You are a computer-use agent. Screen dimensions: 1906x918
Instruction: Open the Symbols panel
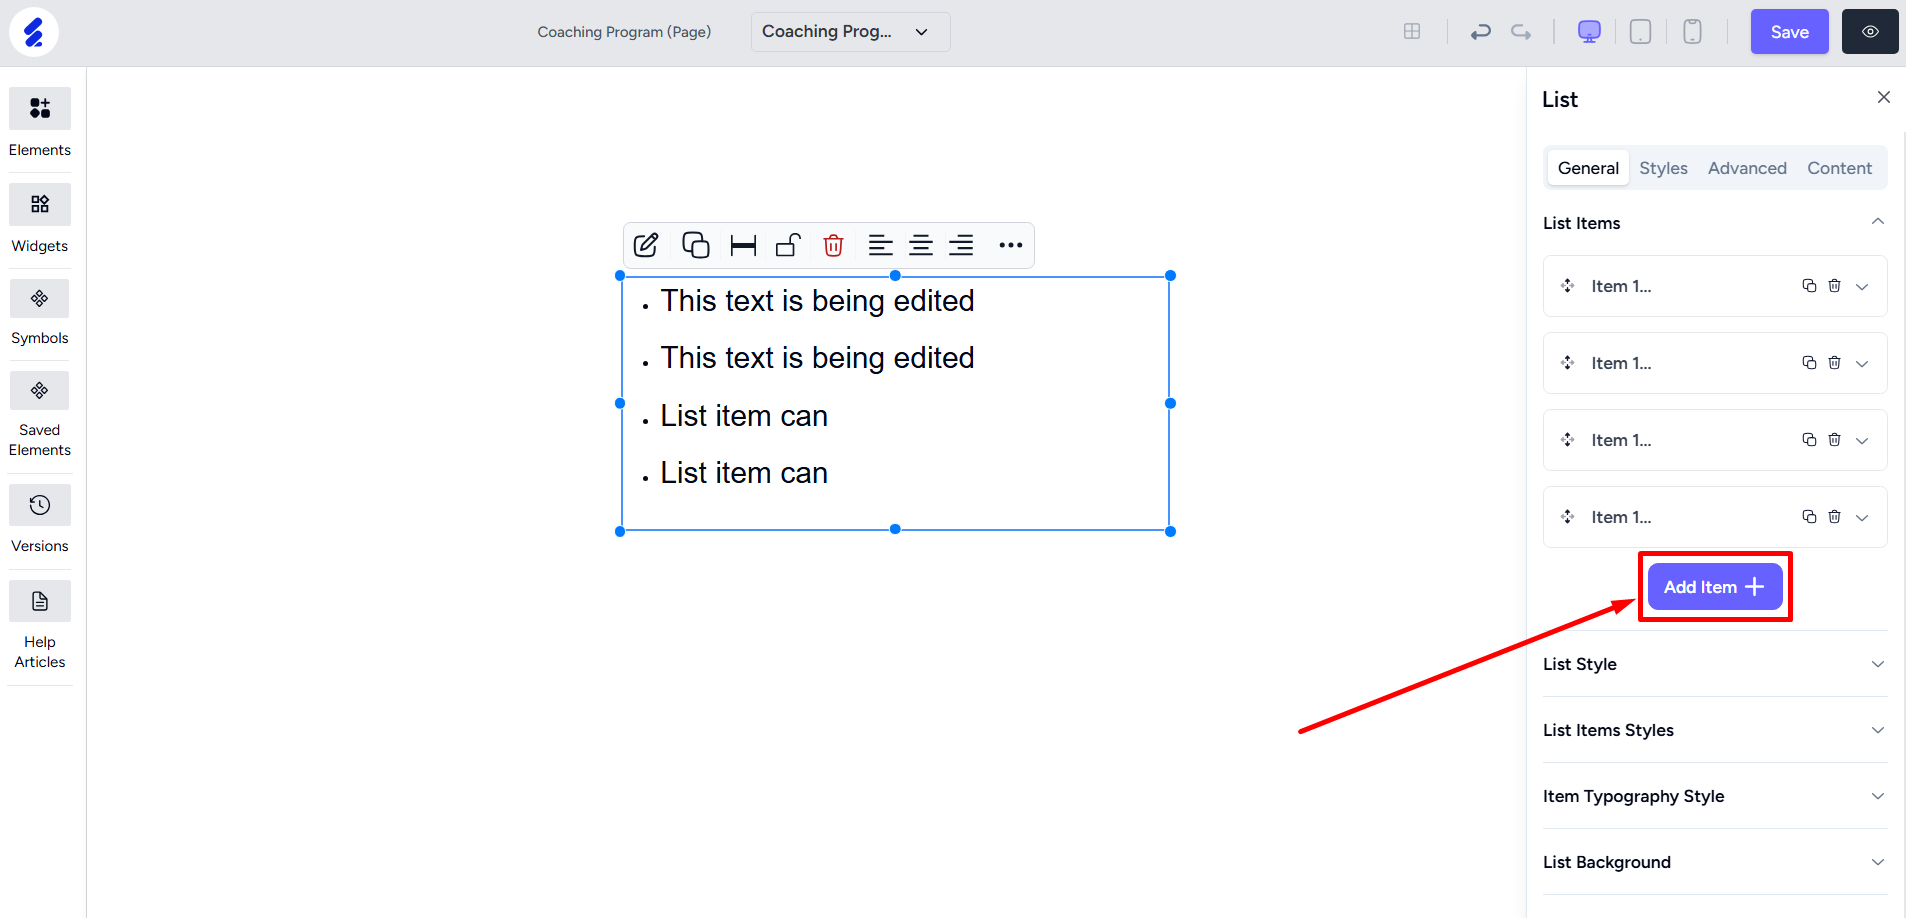(x=40, y=312)
